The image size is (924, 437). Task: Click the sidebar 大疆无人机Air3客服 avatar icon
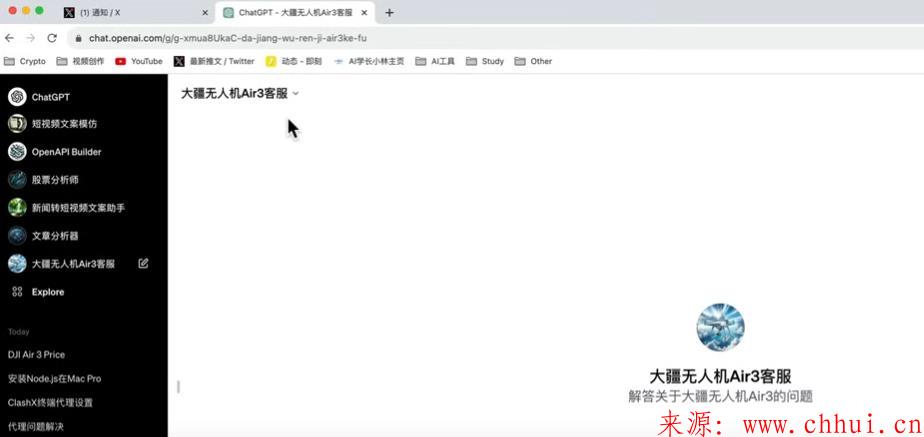(x=17, y=263)
